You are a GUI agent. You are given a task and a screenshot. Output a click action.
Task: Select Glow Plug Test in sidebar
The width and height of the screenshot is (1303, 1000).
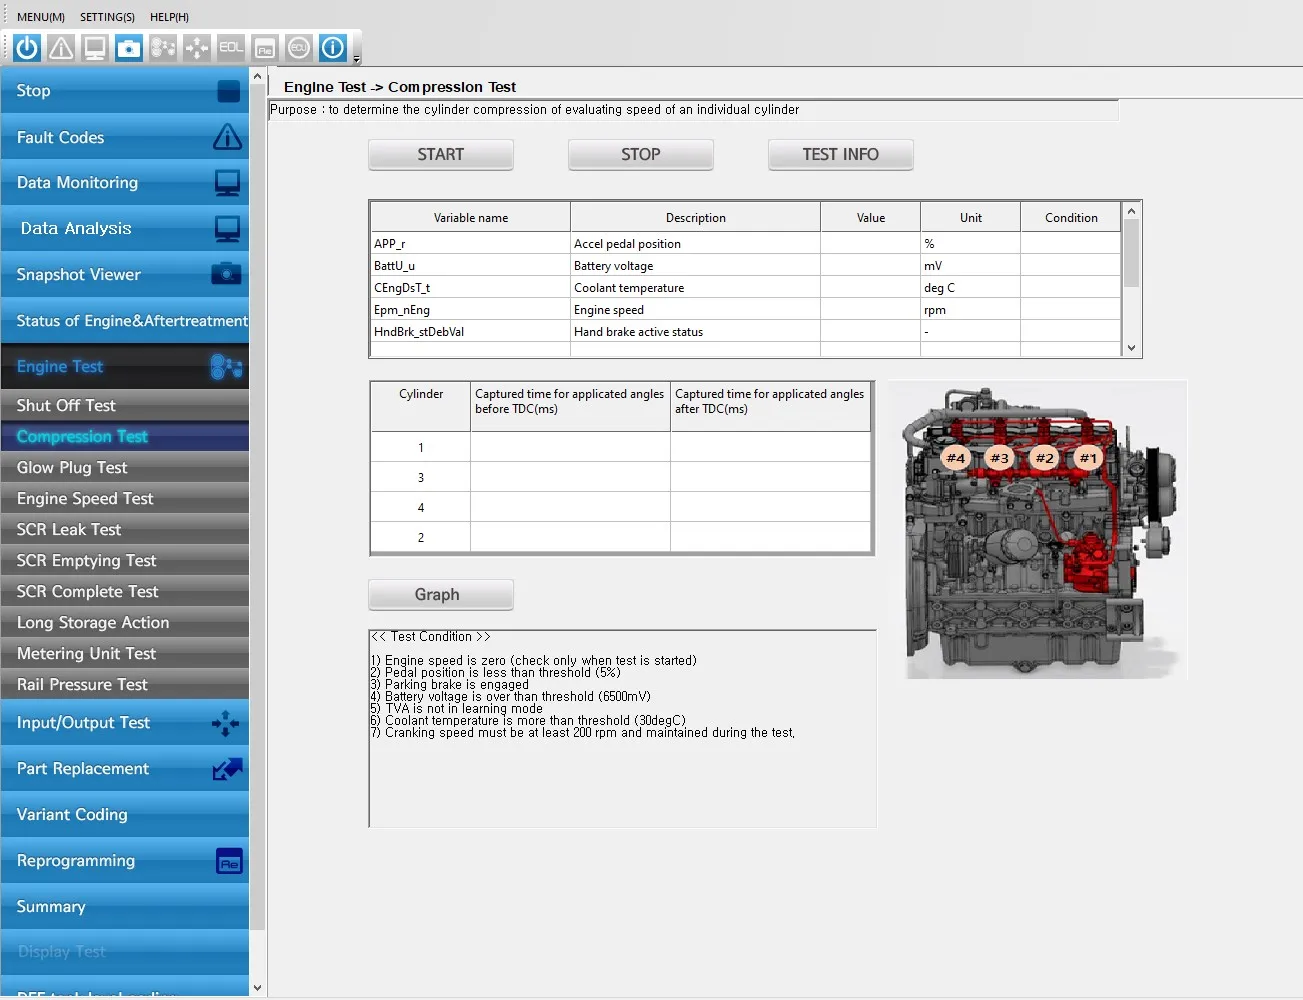click(x=72, y=468)
